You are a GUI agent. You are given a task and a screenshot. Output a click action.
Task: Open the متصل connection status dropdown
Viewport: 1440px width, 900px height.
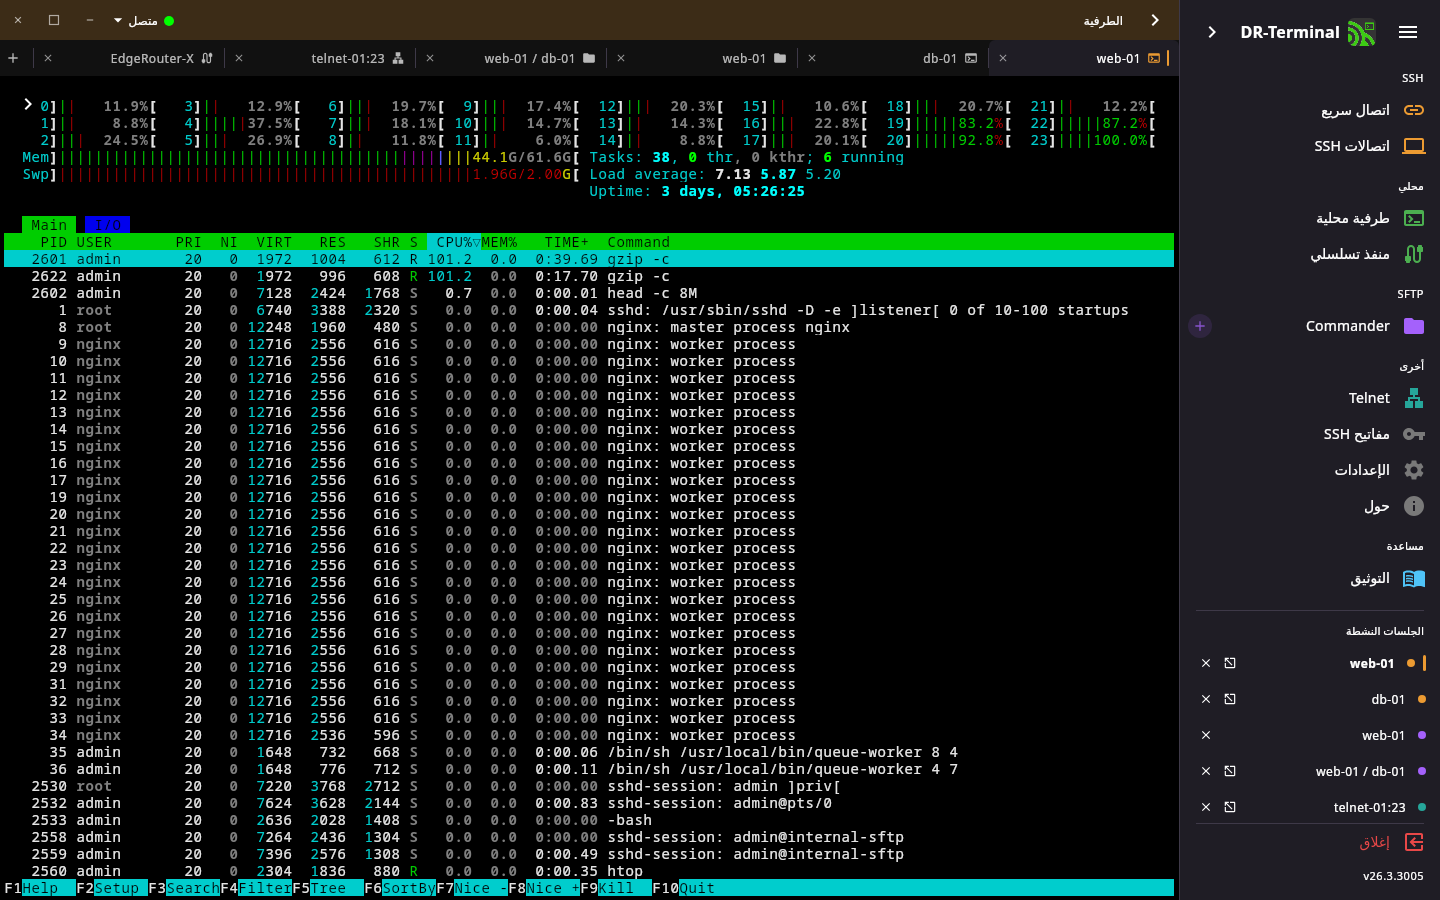(x=144, y=20)
